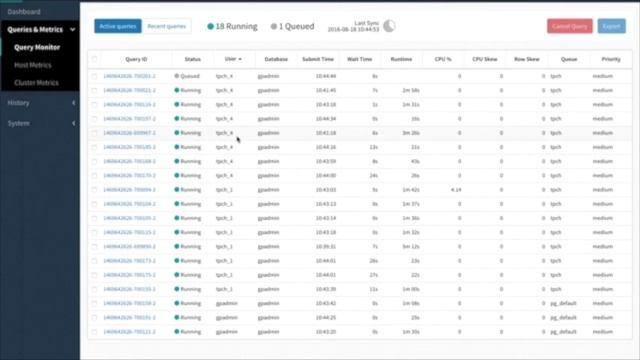Viewport: 640px width, 360px height.
Task: Tick checkbox of query submitted 10:43:42
Action: click(94, 303)
